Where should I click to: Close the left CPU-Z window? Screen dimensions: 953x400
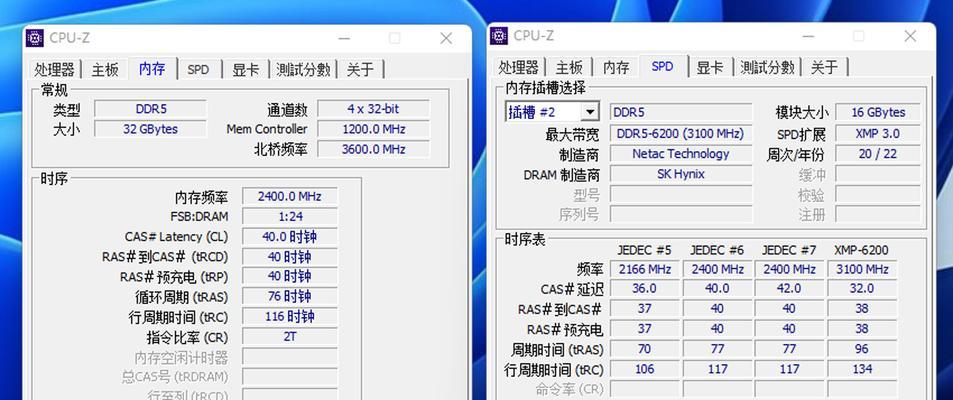(x=446, y=38)
